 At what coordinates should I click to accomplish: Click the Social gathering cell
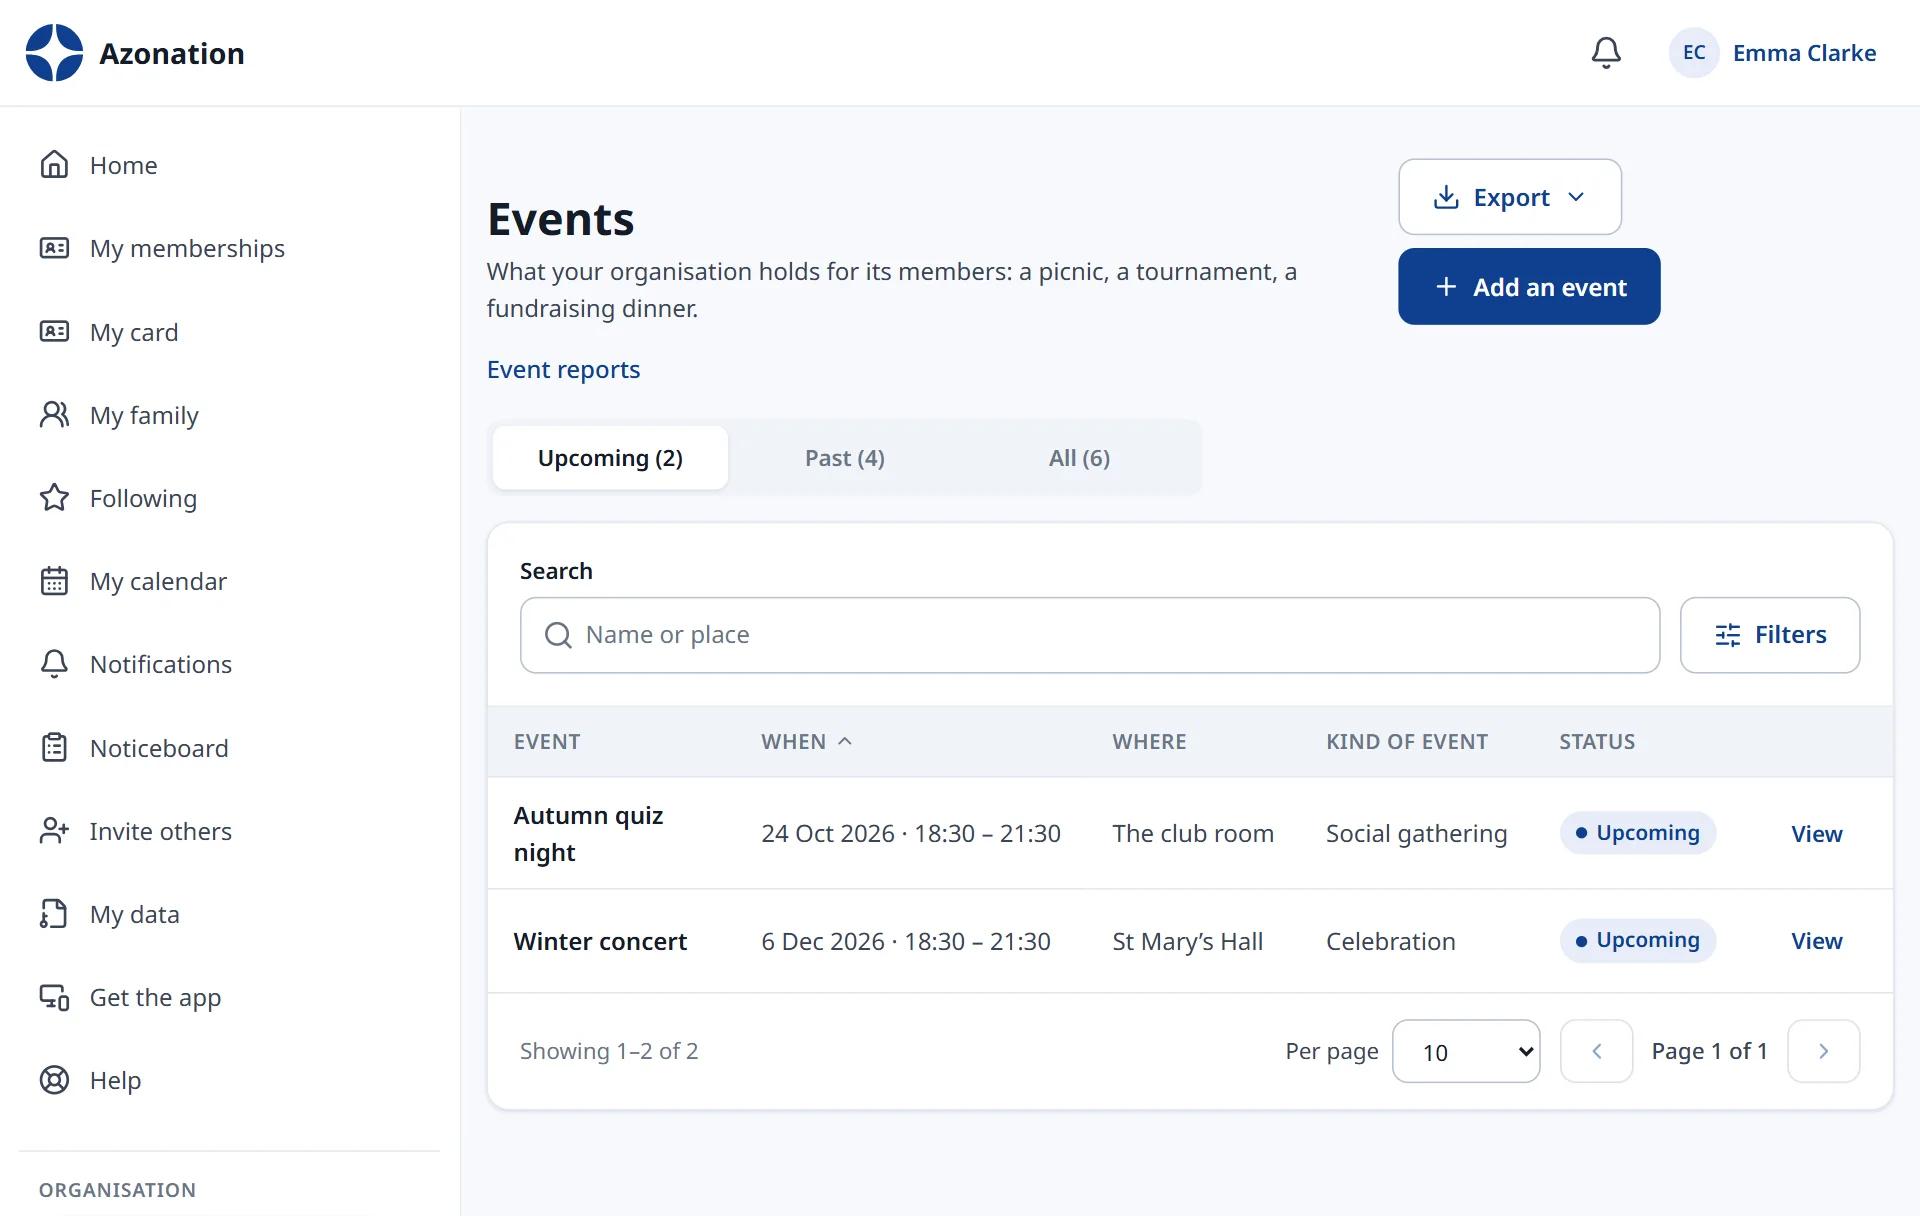pyautogui.click(x=1416, y=834)
